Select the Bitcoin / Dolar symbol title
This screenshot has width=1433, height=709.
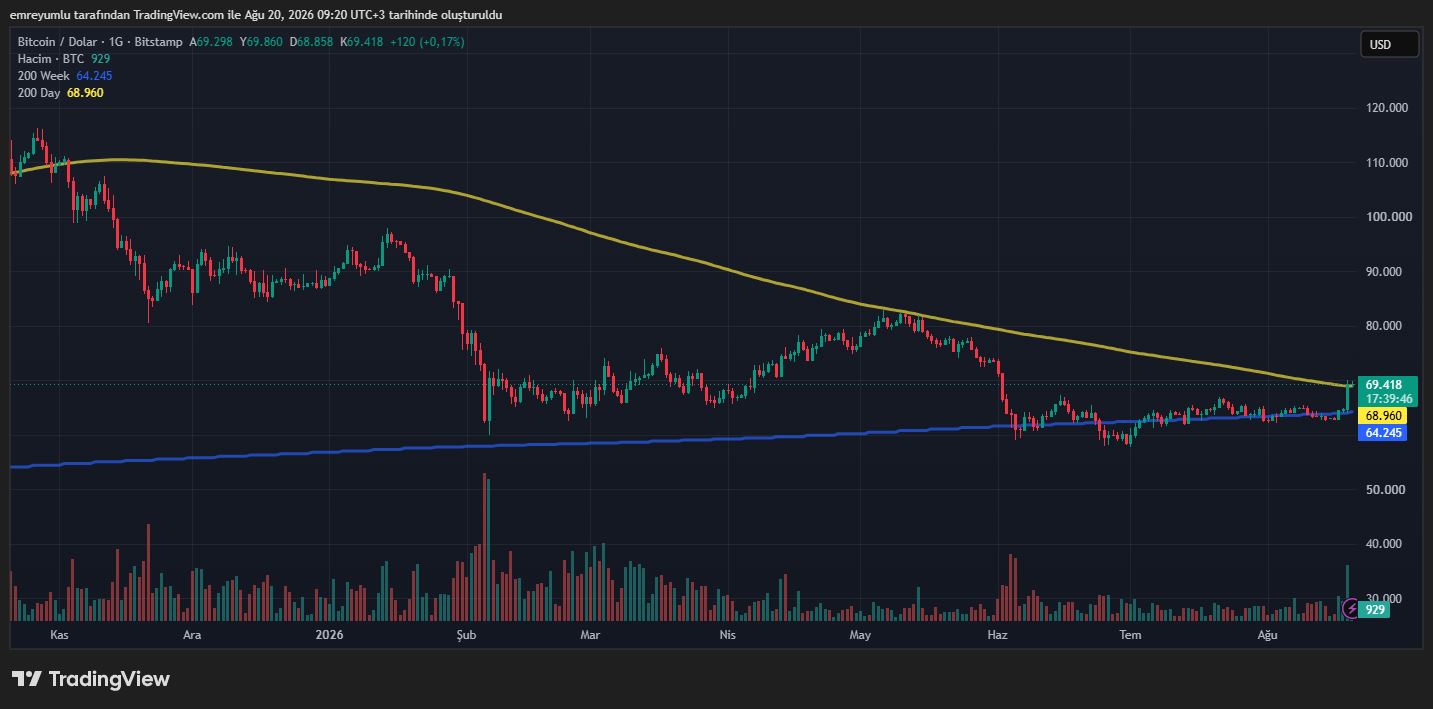(56, 42)
